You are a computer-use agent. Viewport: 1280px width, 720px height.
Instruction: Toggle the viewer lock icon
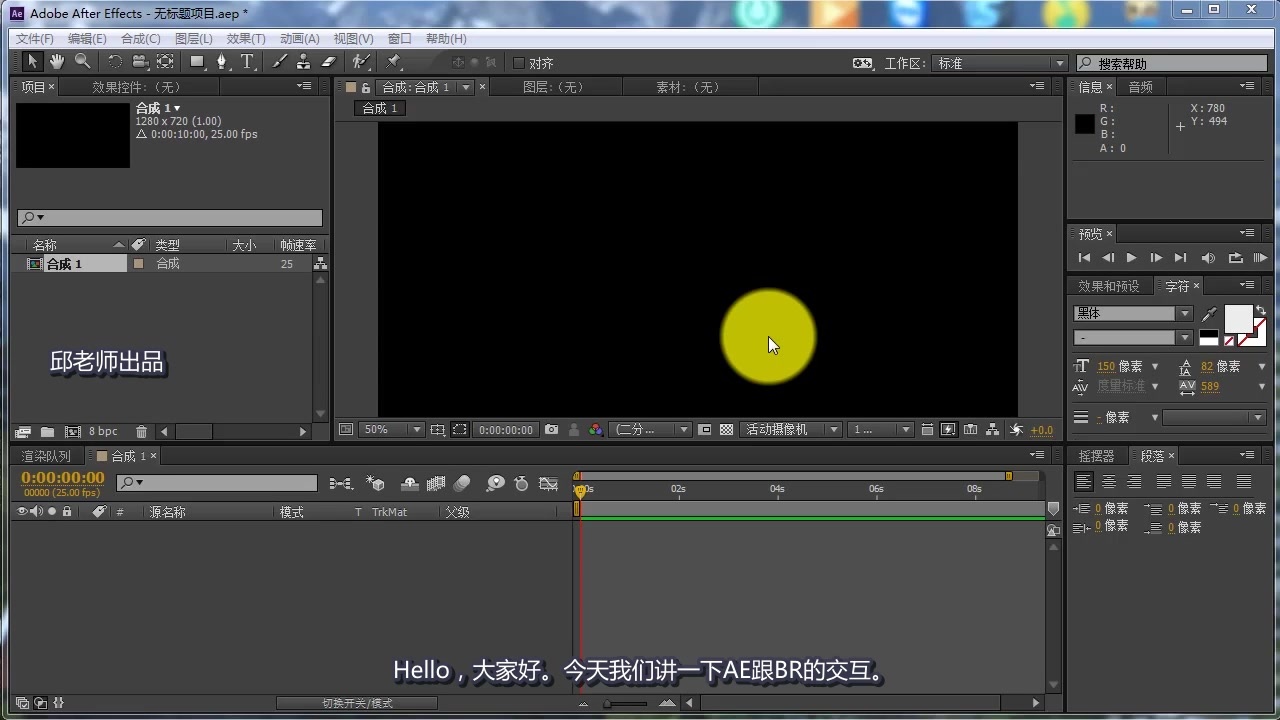click(x=366, y=88)
